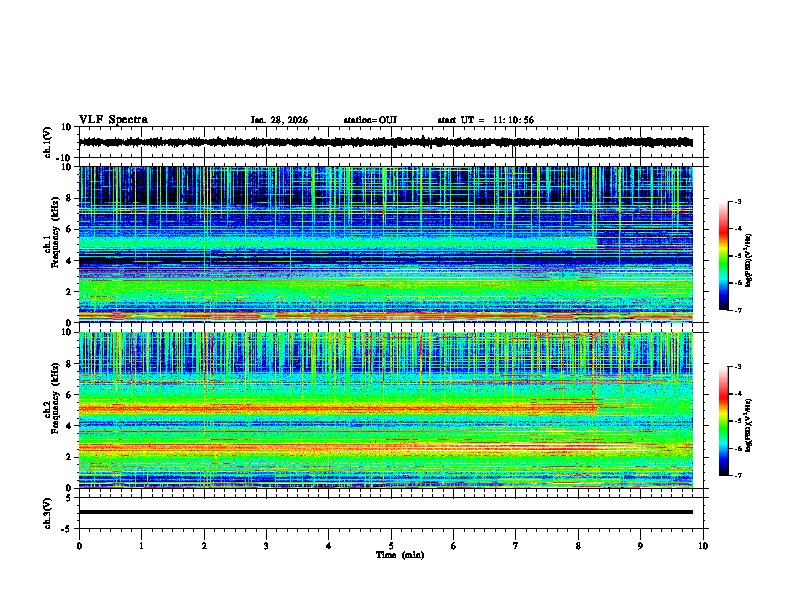Screen dimensions: 792x612
Task: Click the "-5" tick on ch.3(V) axis
Action: 67,529
